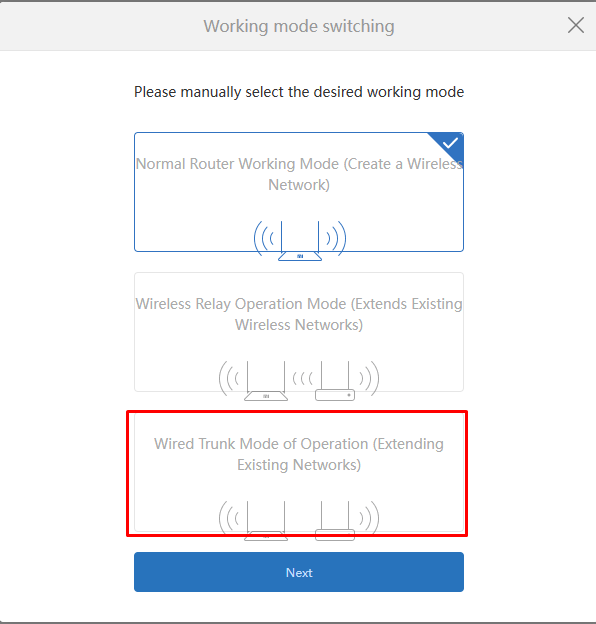Viewport: 596px width, 624px height.
Task: Select Normal Router Working Mode option
Action: click(x=299, y=192)
